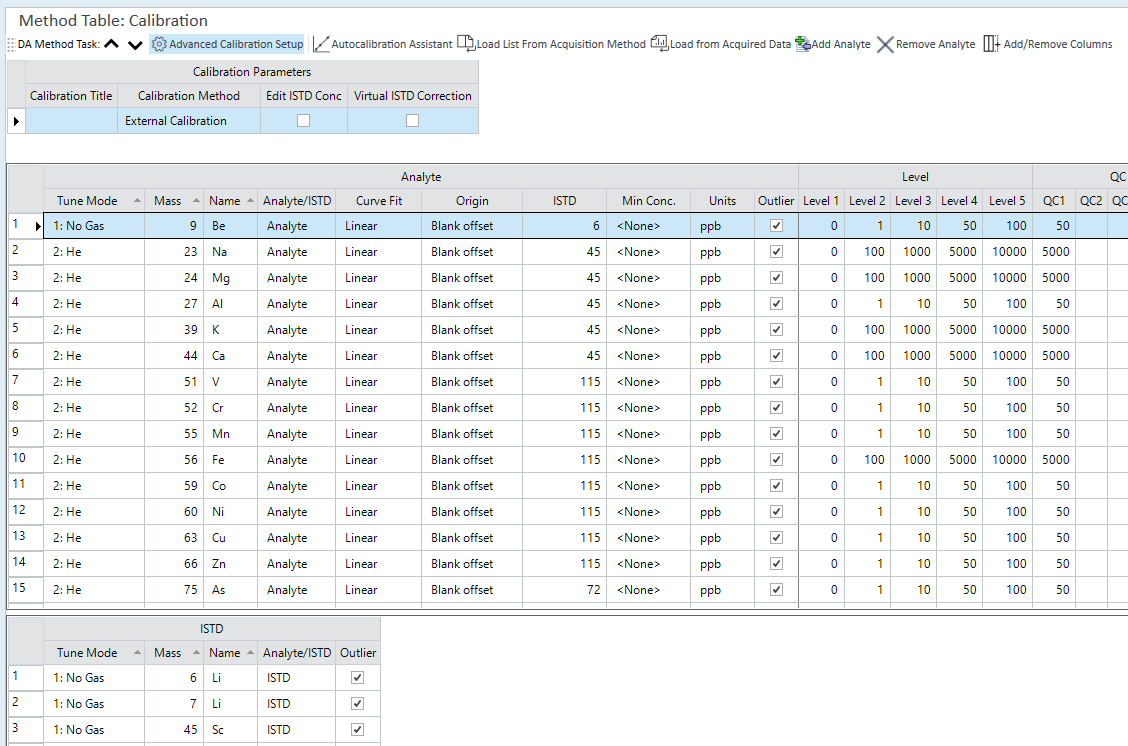Select analyte row 7 header

point(25,381)
